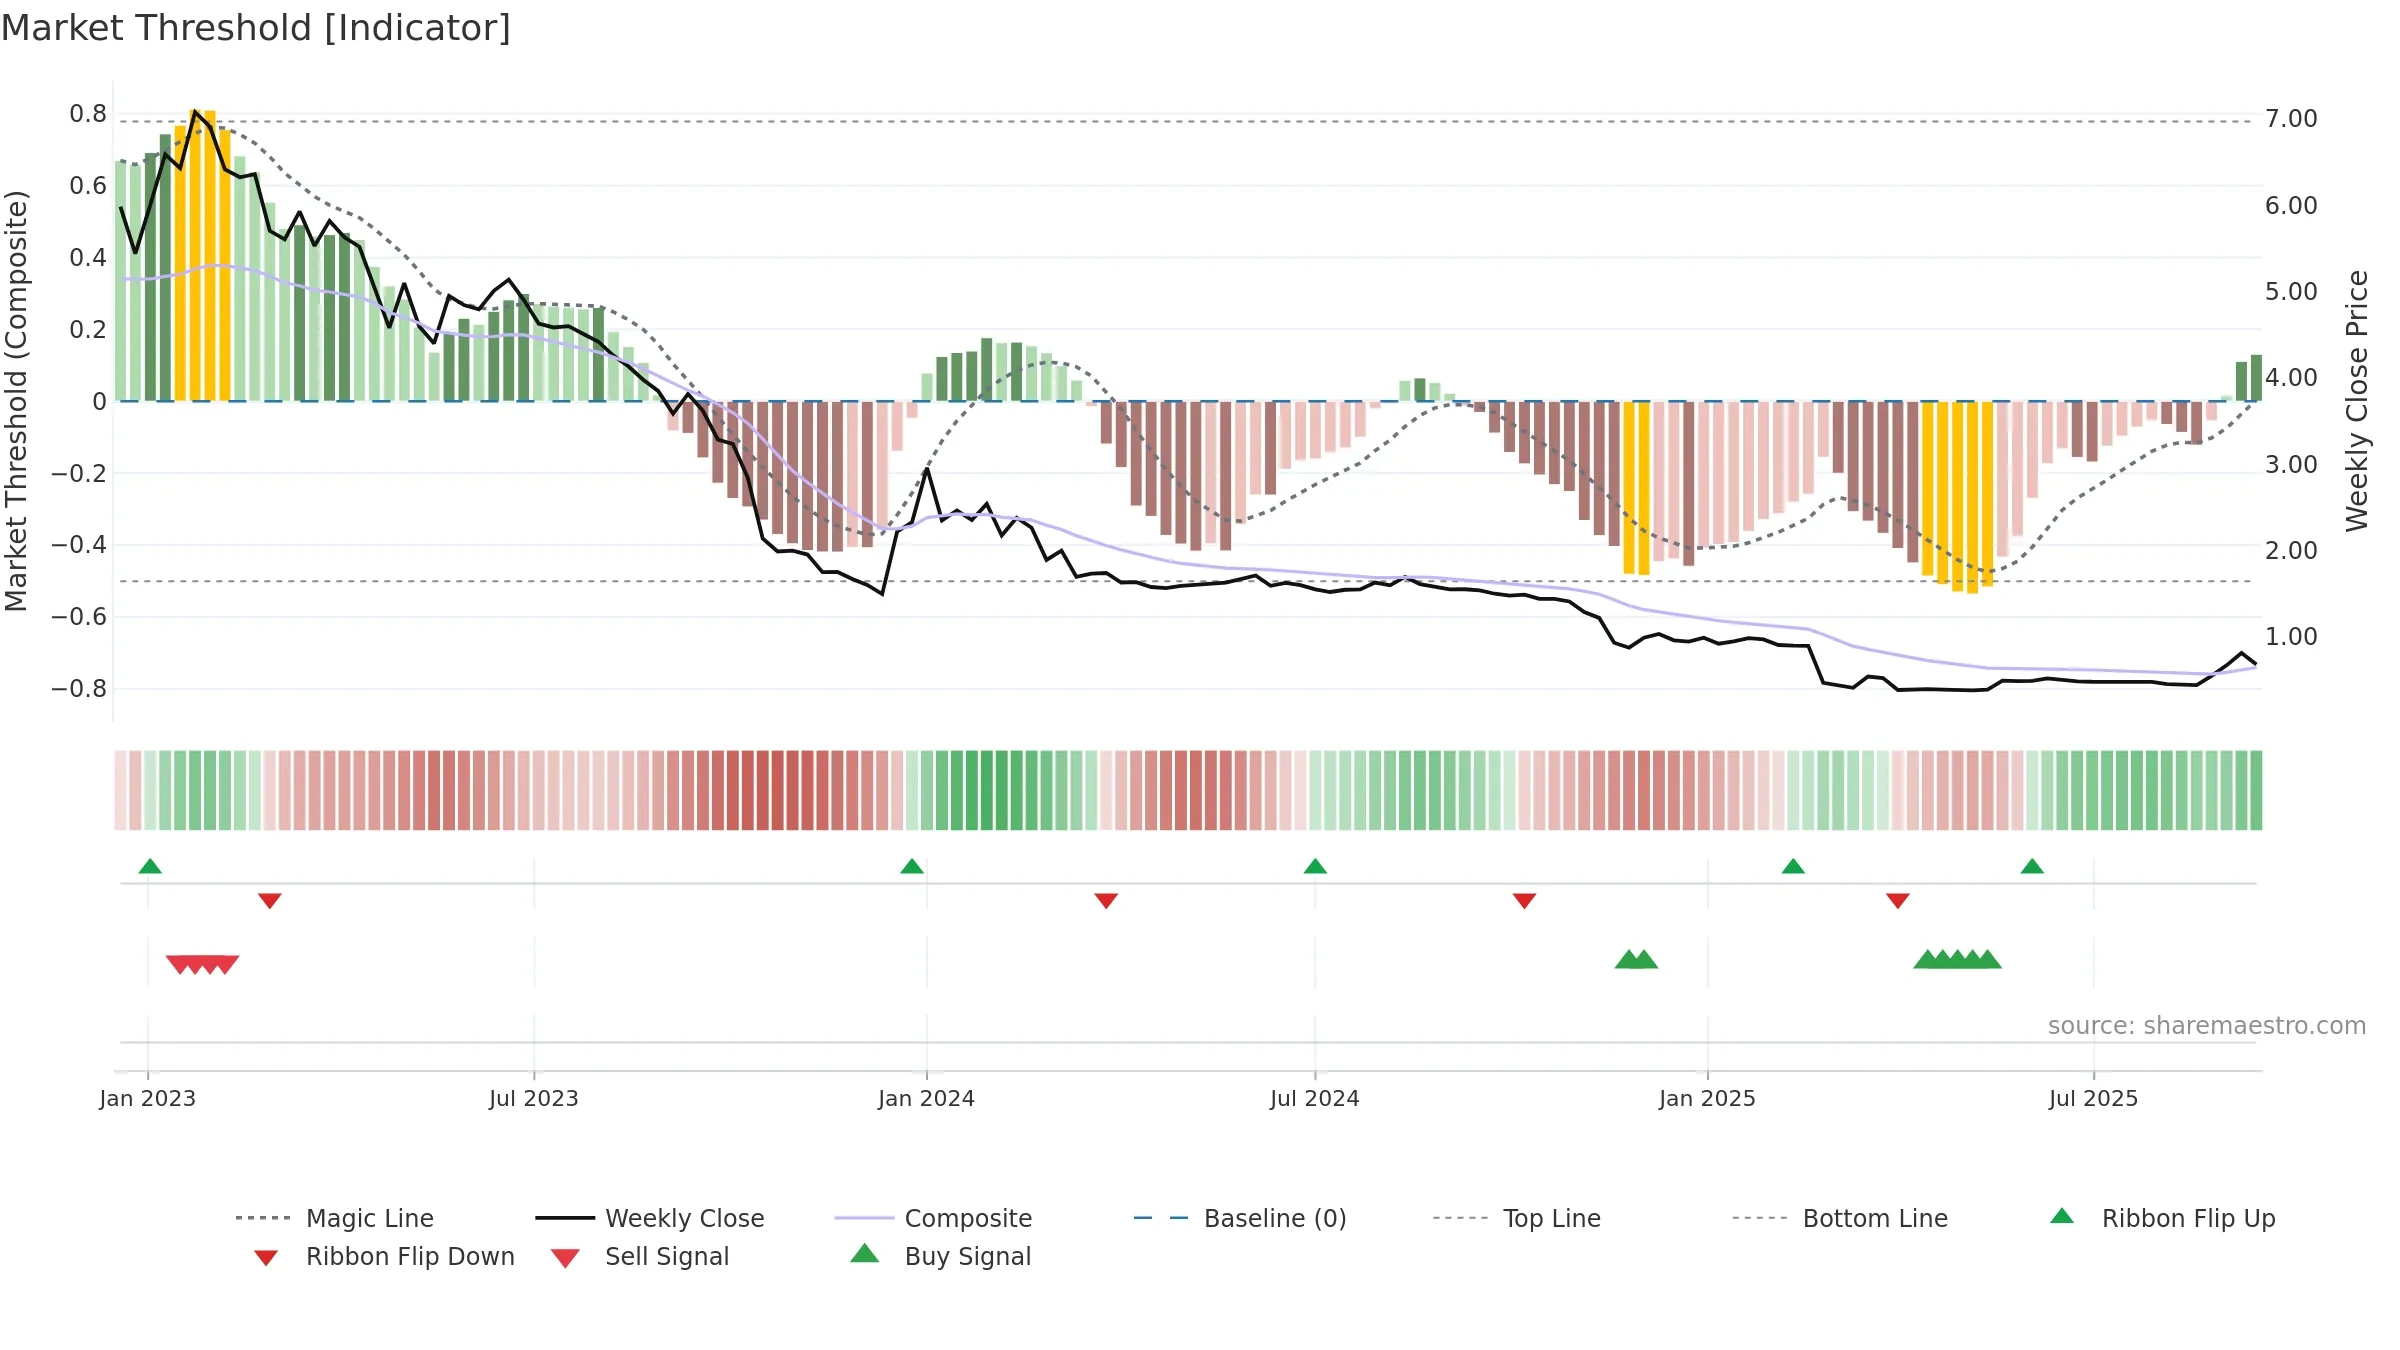2400x1350 pixels.
Task: Click the −0.8 left axis tick label
Action: coord(79,689)
